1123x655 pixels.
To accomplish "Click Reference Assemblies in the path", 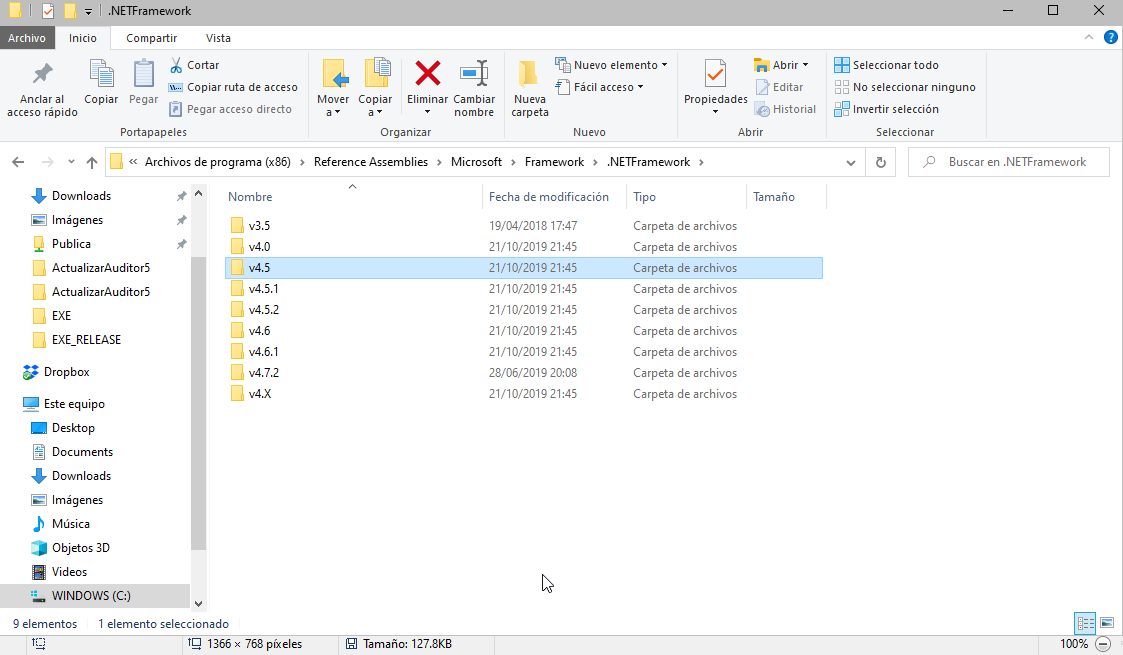I will tap(371, 162).
